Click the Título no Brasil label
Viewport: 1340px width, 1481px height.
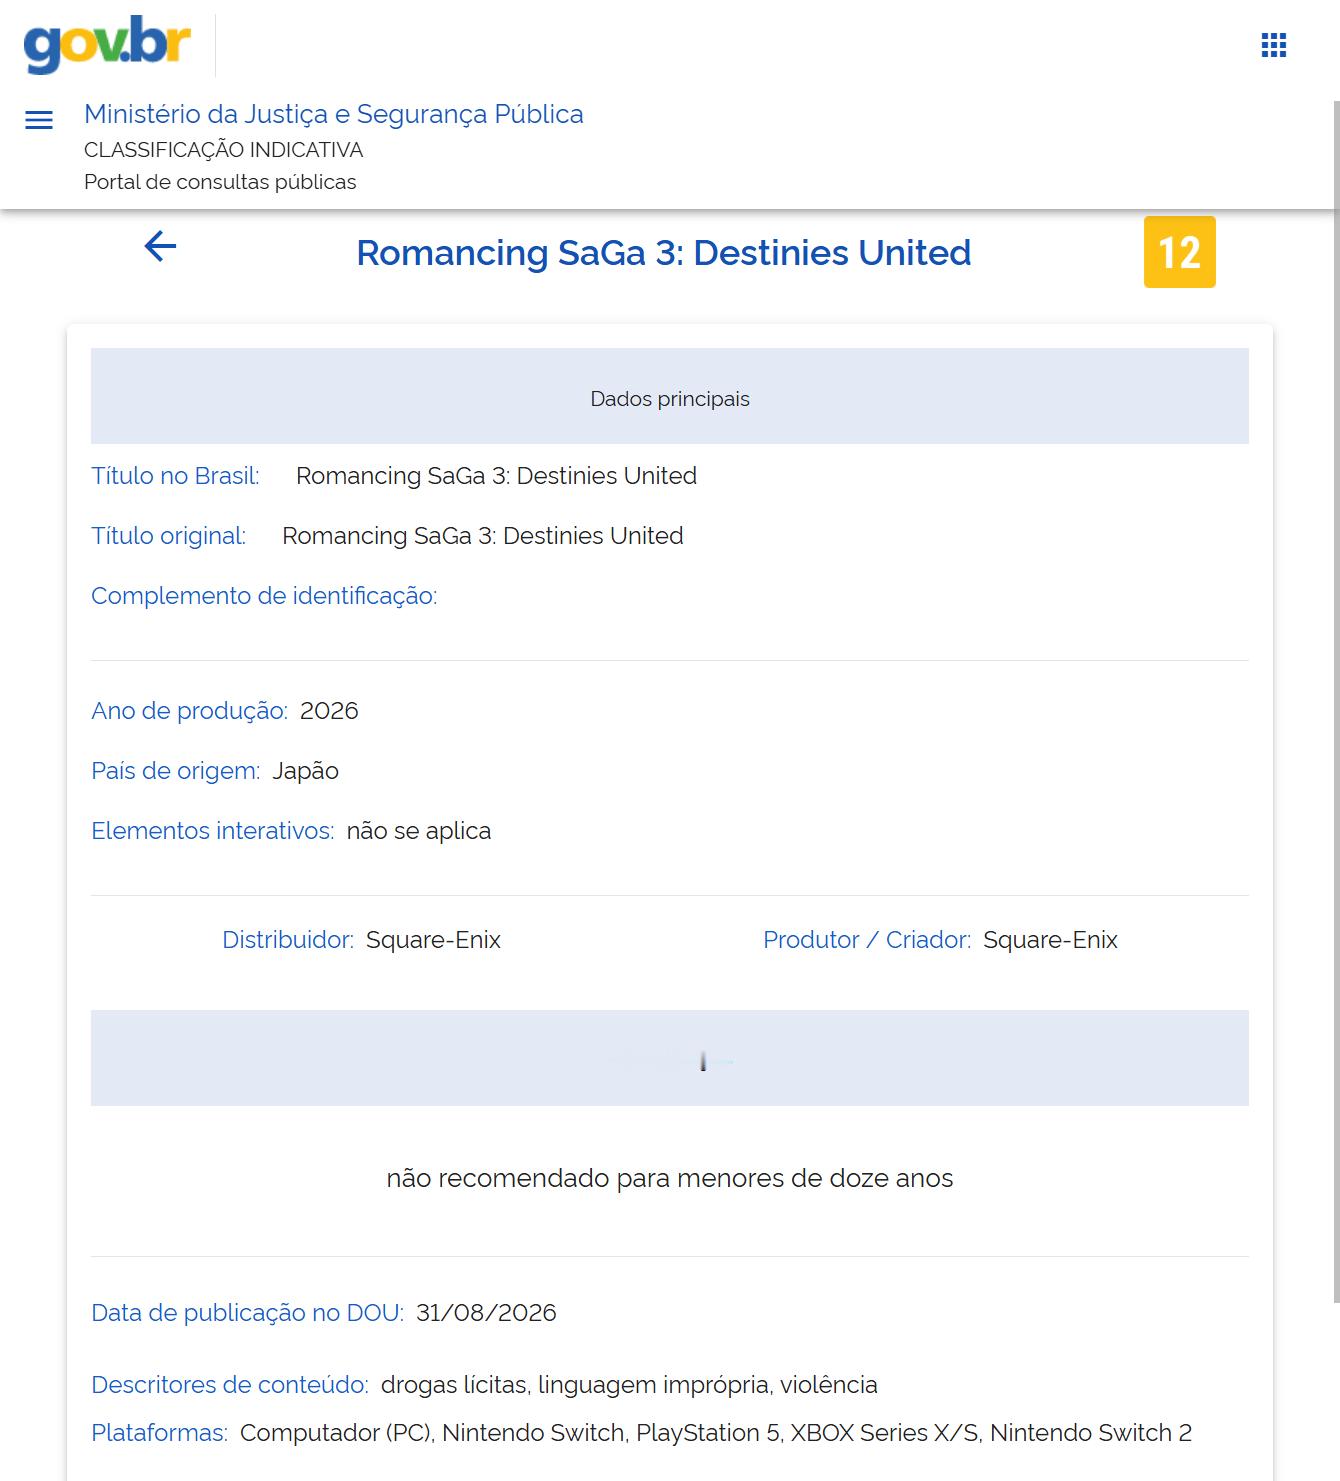click(x=175, y=476)
